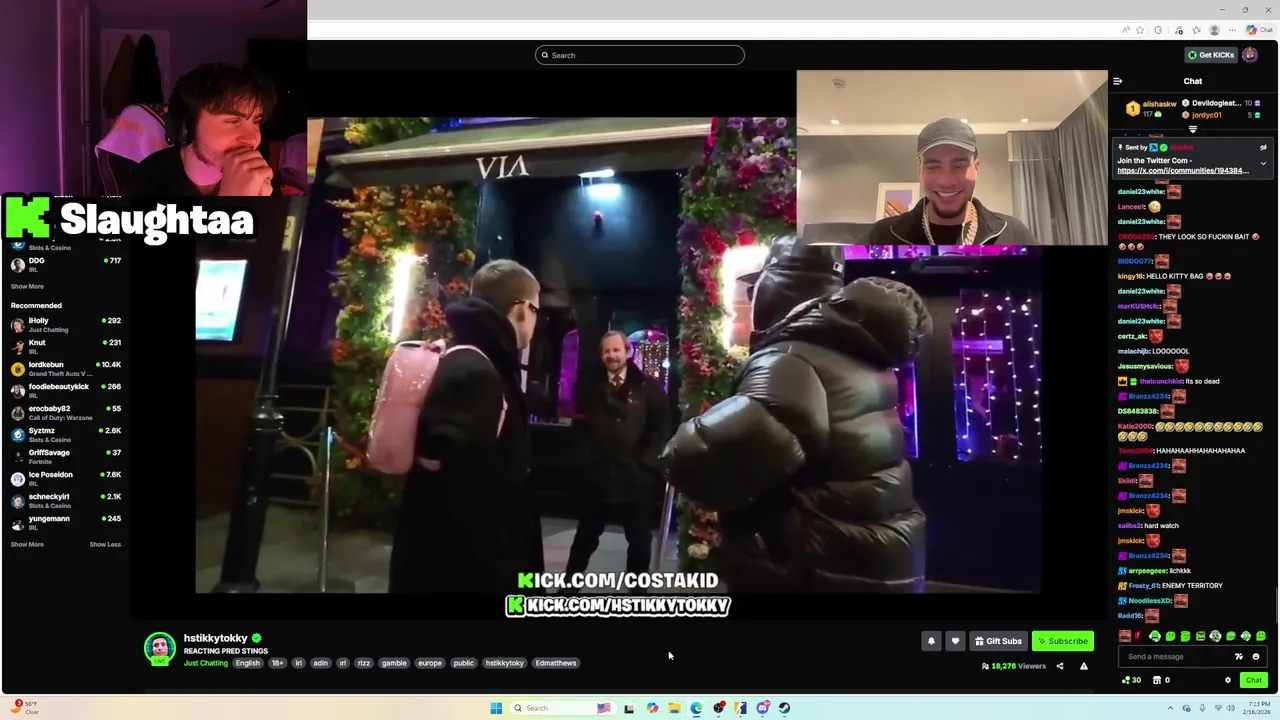Open schneckyirl recommended channel
Viewport: 1280px width, 720px height.
[66, 501]
